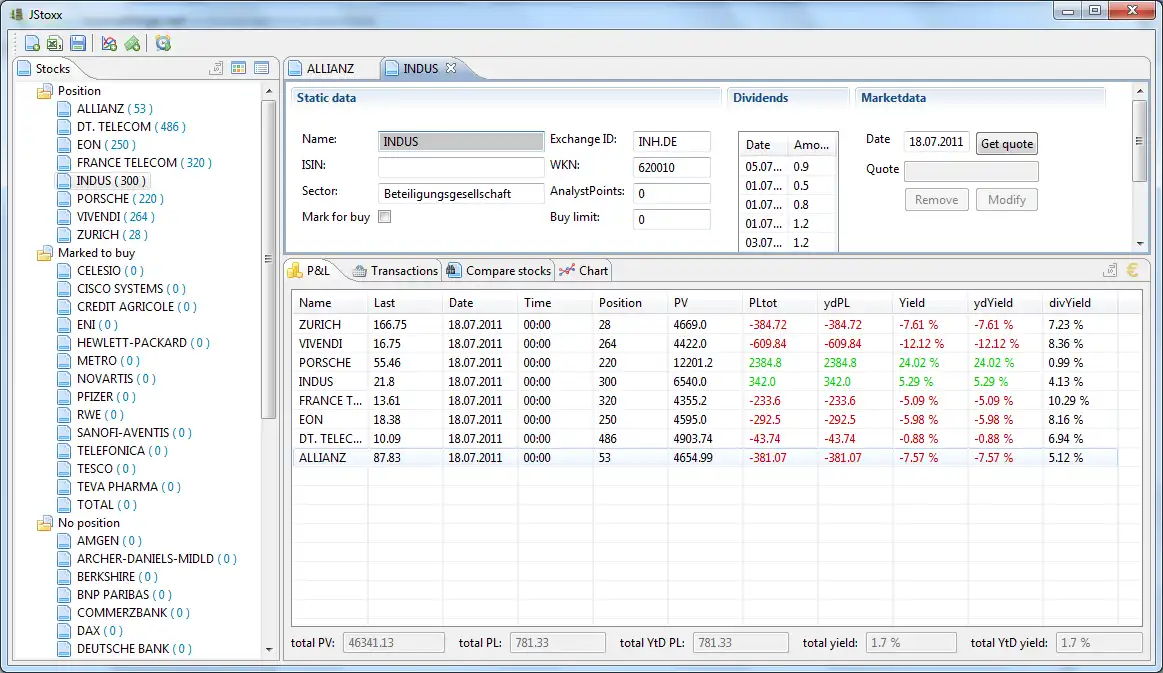Click the Compare stocks tab icon
Screen dimensions: 1163x673
tap(453, 270)
